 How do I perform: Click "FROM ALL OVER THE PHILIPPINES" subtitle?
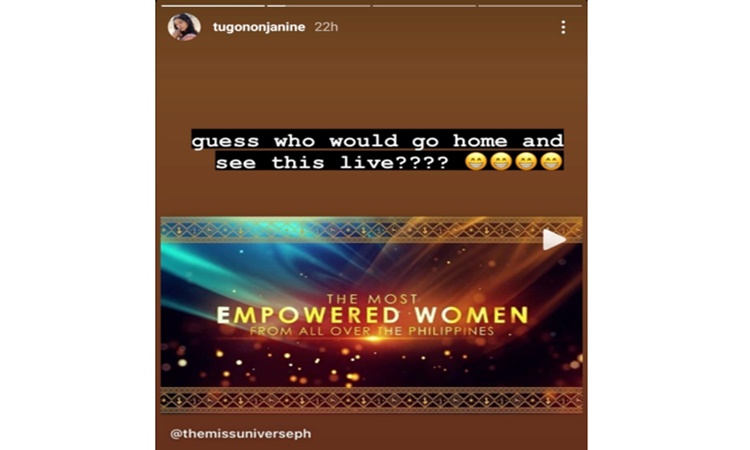tap(372, 331)
